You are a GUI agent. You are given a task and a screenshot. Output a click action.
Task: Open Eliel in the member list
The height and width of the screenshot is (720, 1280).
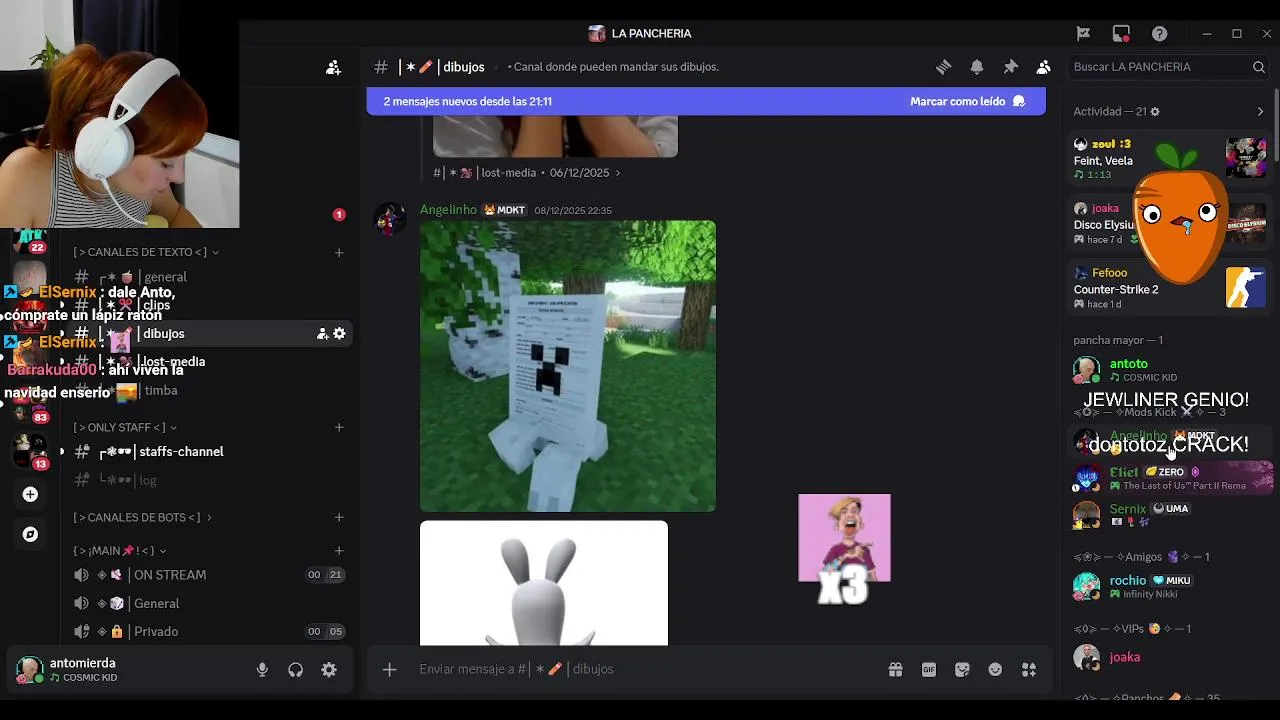point(1170,478)
